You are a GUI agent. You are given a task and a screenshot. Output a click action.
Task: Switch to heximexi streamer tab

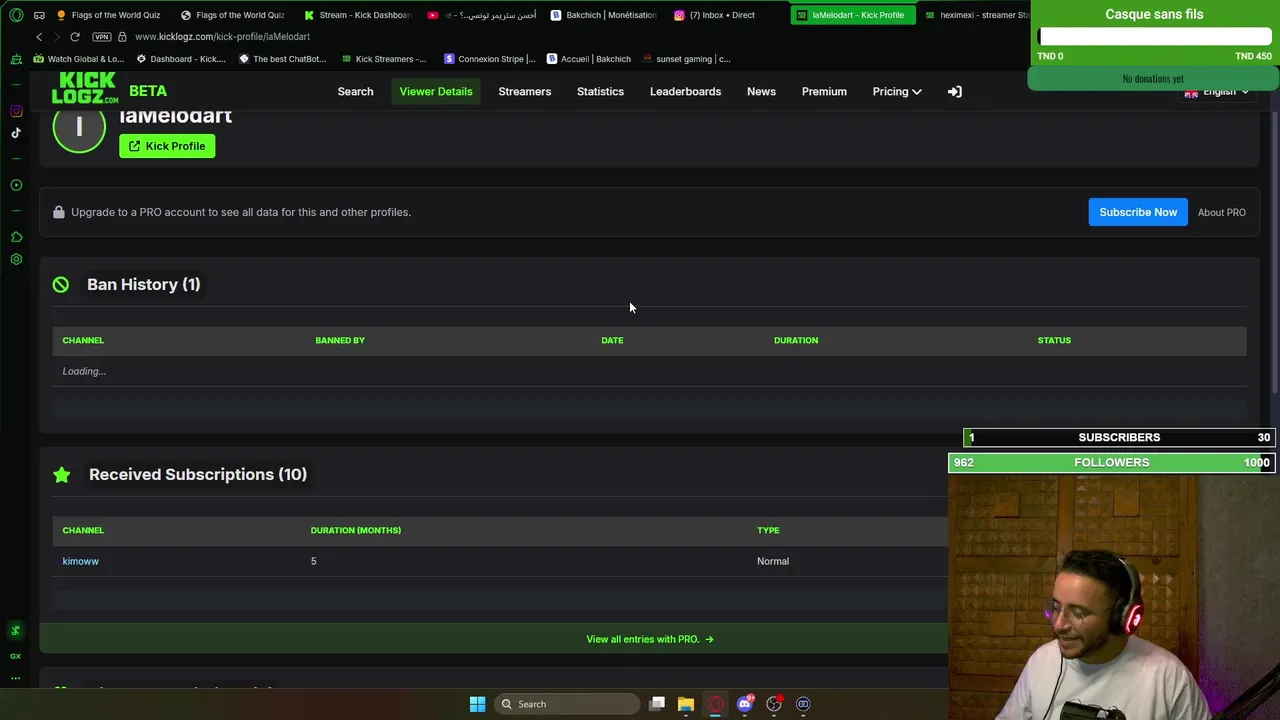976,15
